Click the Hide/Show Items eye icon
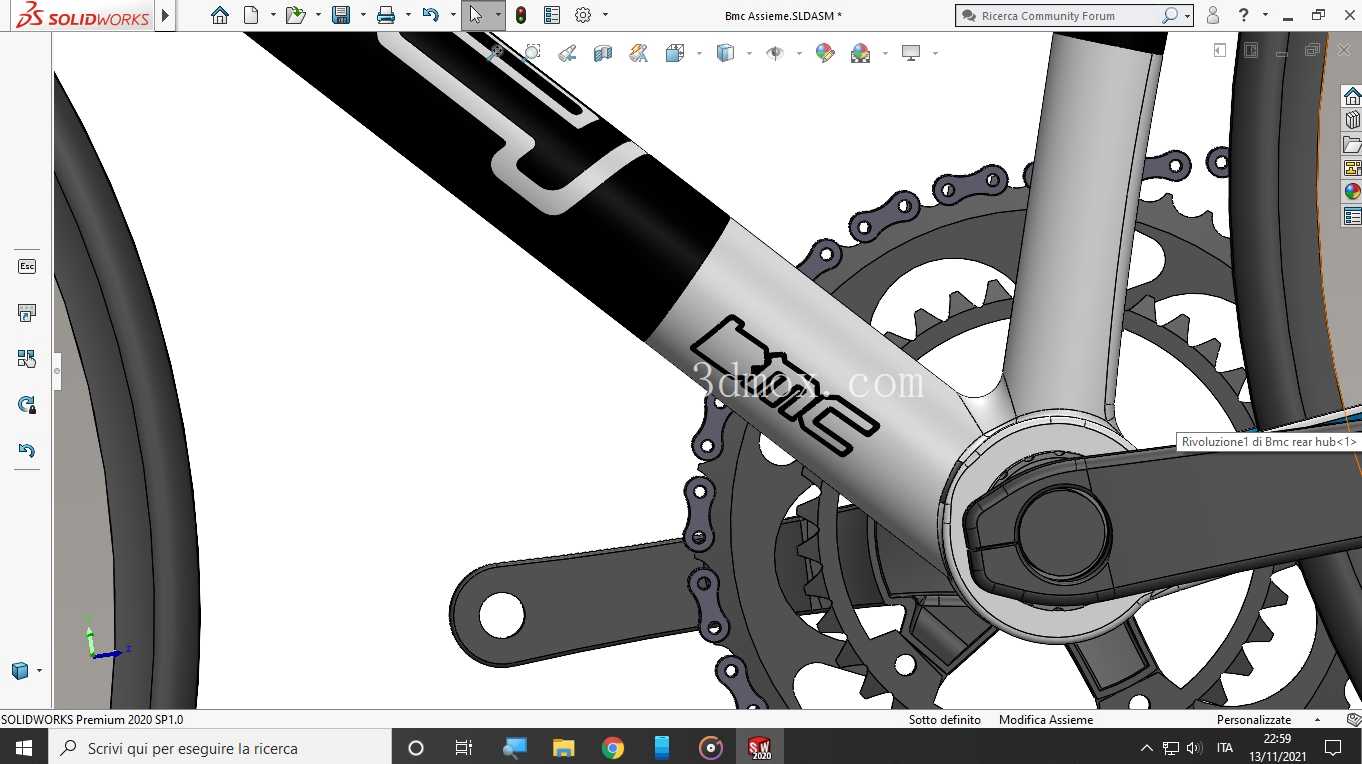Image resolution: width=1362 pixels, height=764 pixels. (775, 53)
